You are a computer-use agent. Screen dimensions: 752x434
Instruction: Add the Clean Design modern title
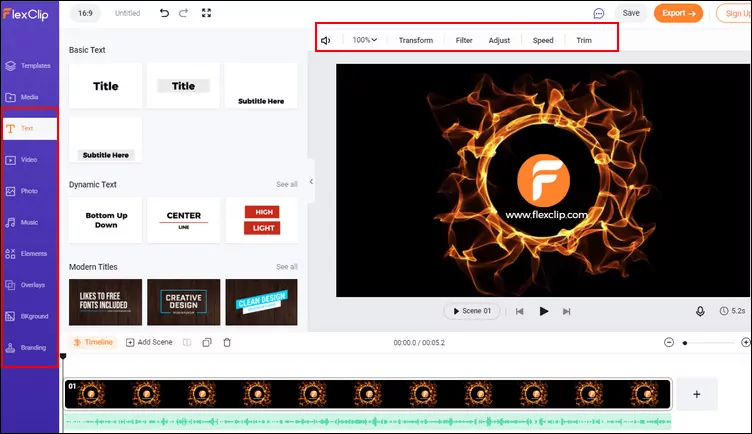tap(261, 302)
